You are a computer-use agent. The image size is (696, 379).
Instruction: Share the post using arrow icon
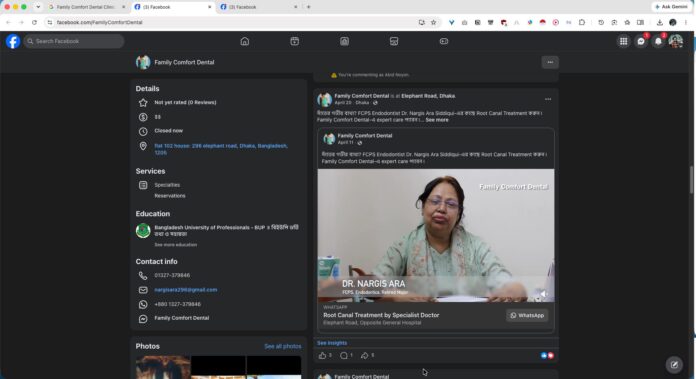(364, 355)
